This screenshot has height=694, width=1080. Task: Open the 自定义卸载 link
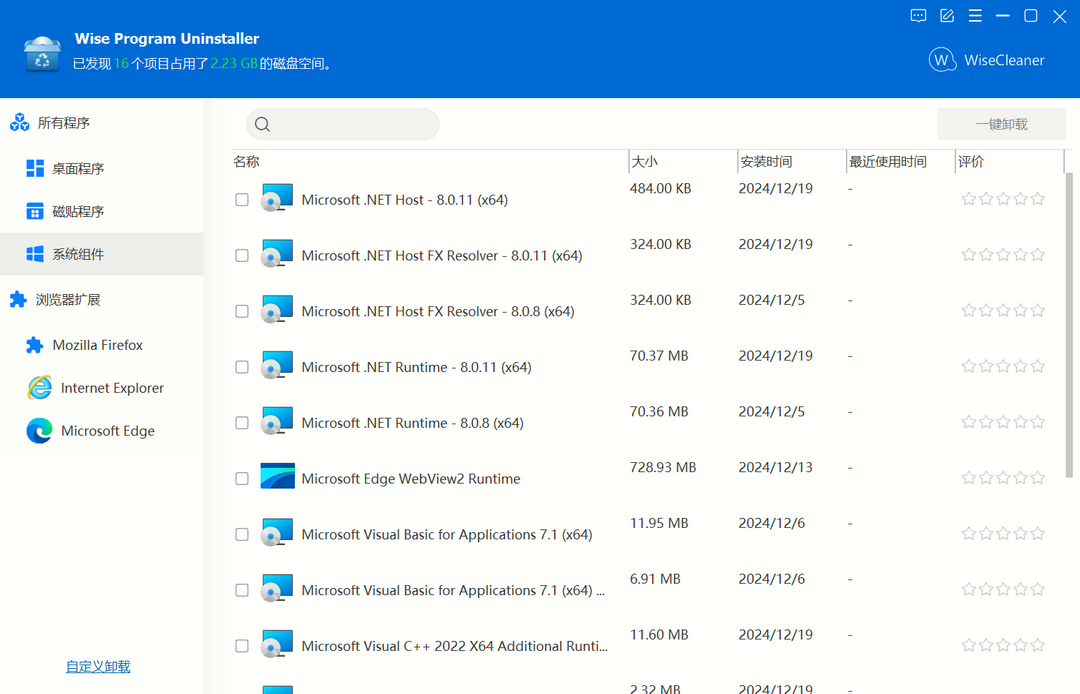(97, 665)
